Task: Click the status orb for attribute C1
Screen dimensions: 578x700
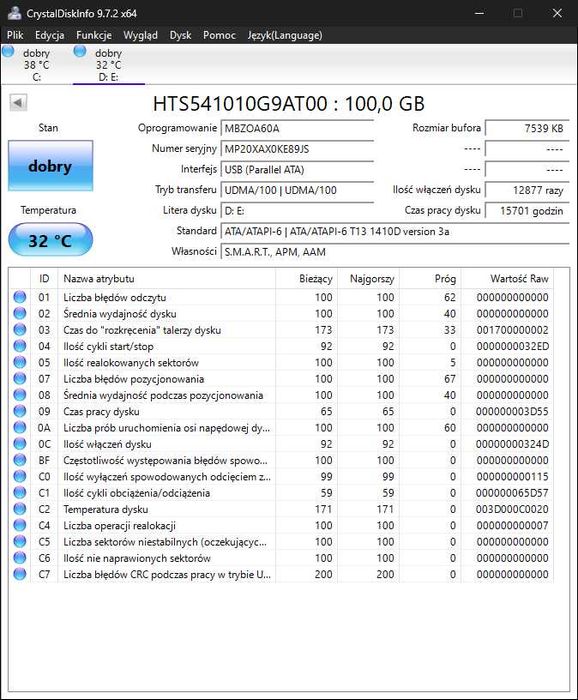Action: click(20, 492)
